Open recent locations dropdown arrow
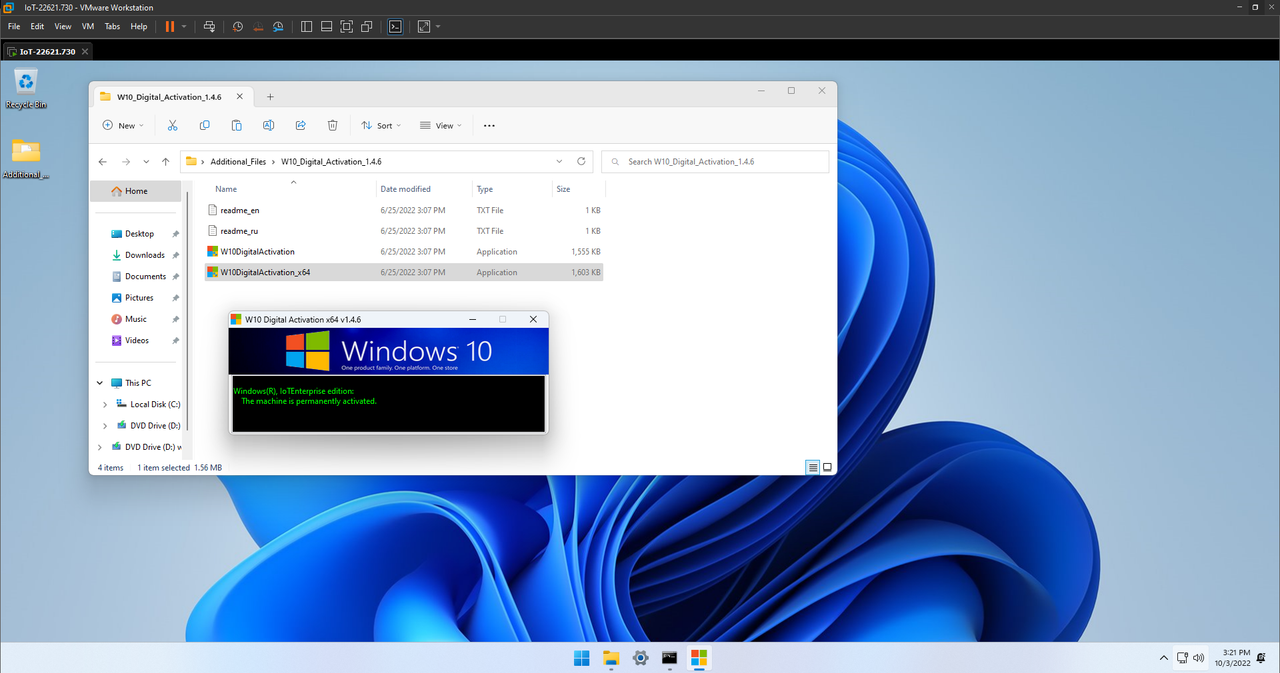The width and height of the screenshot is (1280, 673). coord(147,161)
